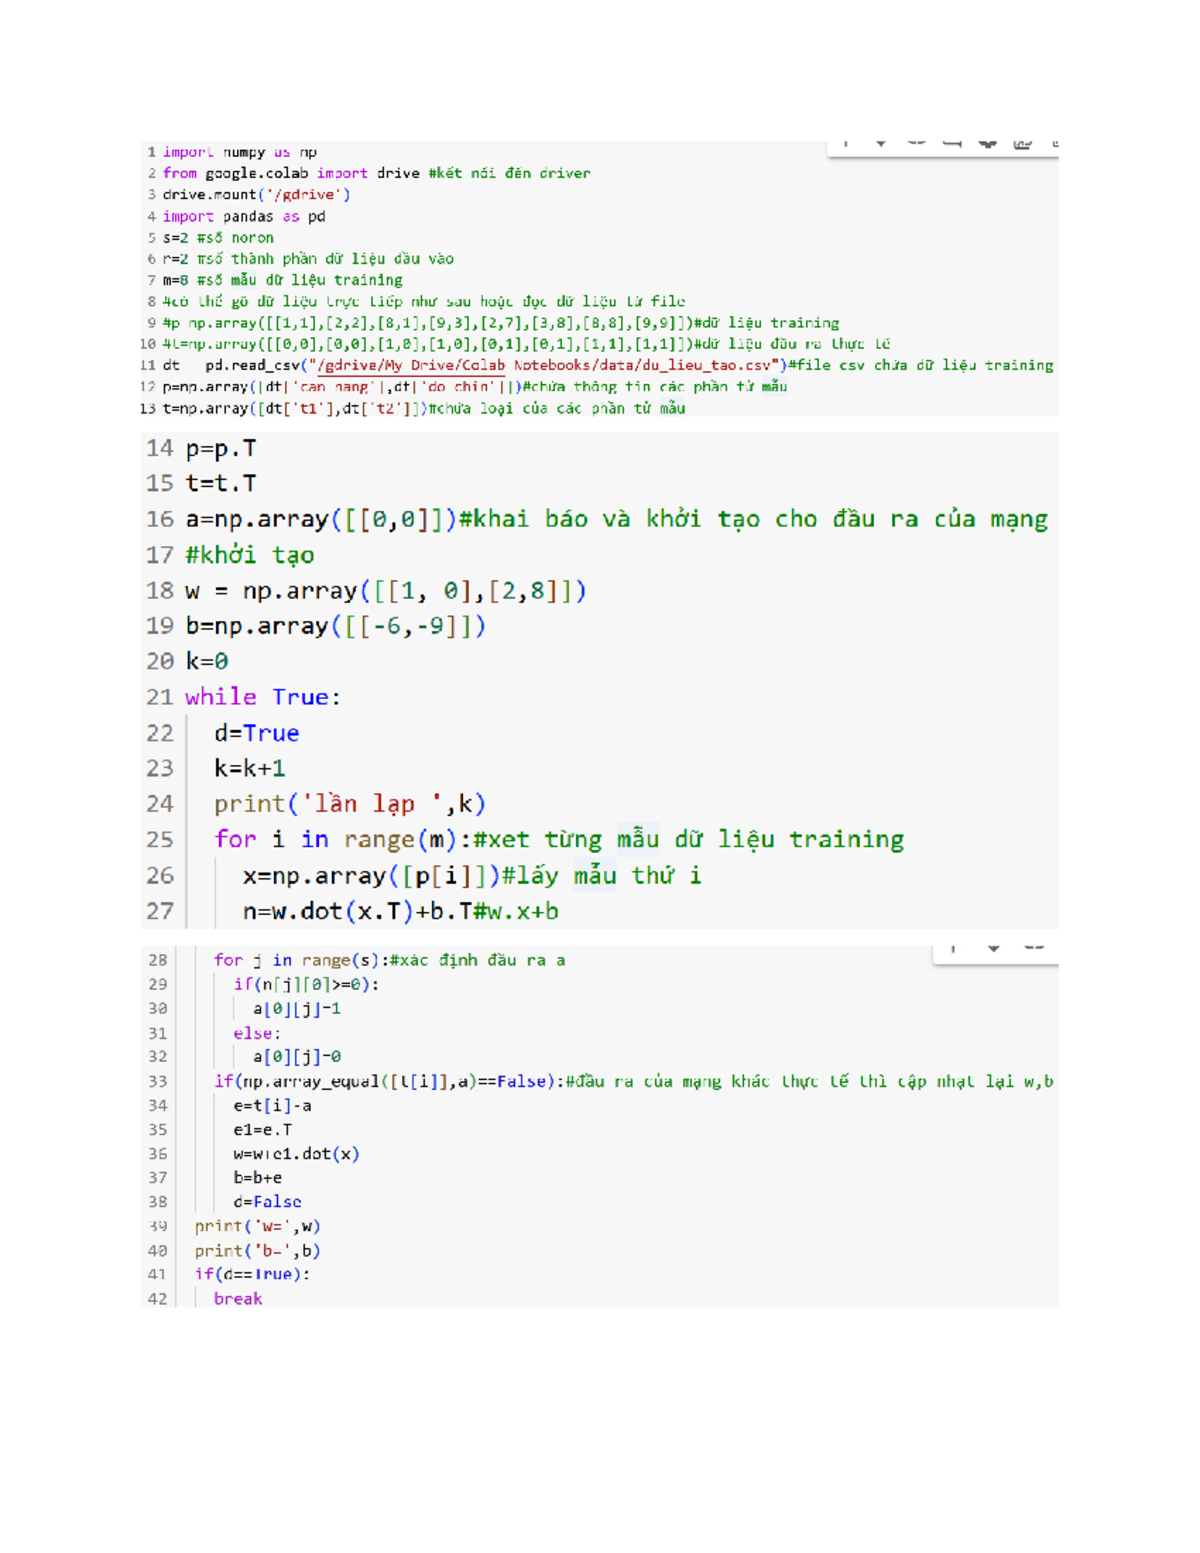Click the line 't=t.T'
Image resolution: width=1200 pixels, height=1553 pixels.
pos(221,483)
